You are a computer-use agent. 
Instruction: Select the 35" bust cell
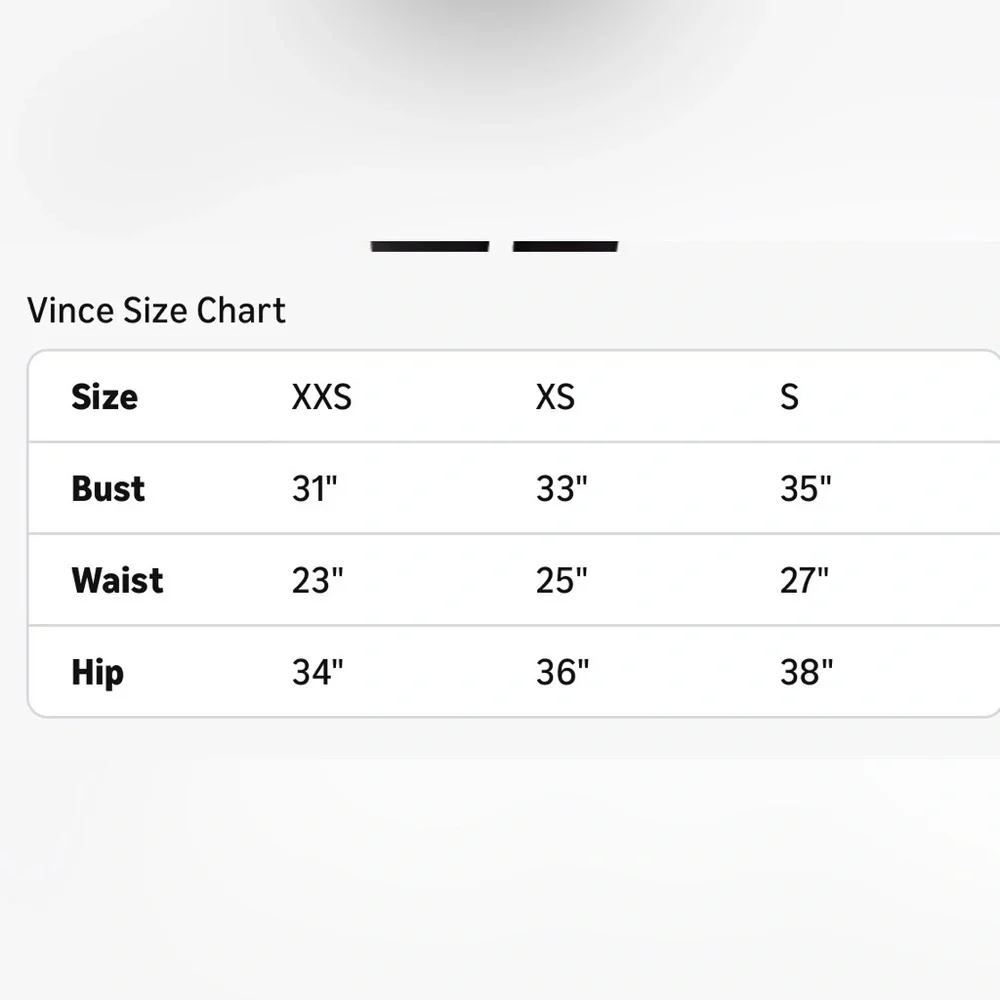(x=805, y=489)
